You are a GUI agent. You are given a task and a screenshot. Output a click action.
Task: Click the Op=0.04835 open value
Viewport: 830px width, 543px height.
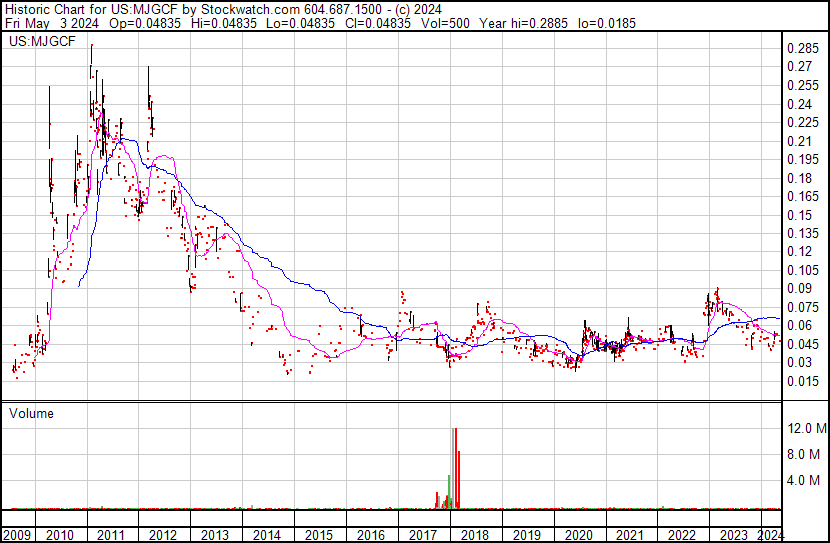tap(145, 23)
